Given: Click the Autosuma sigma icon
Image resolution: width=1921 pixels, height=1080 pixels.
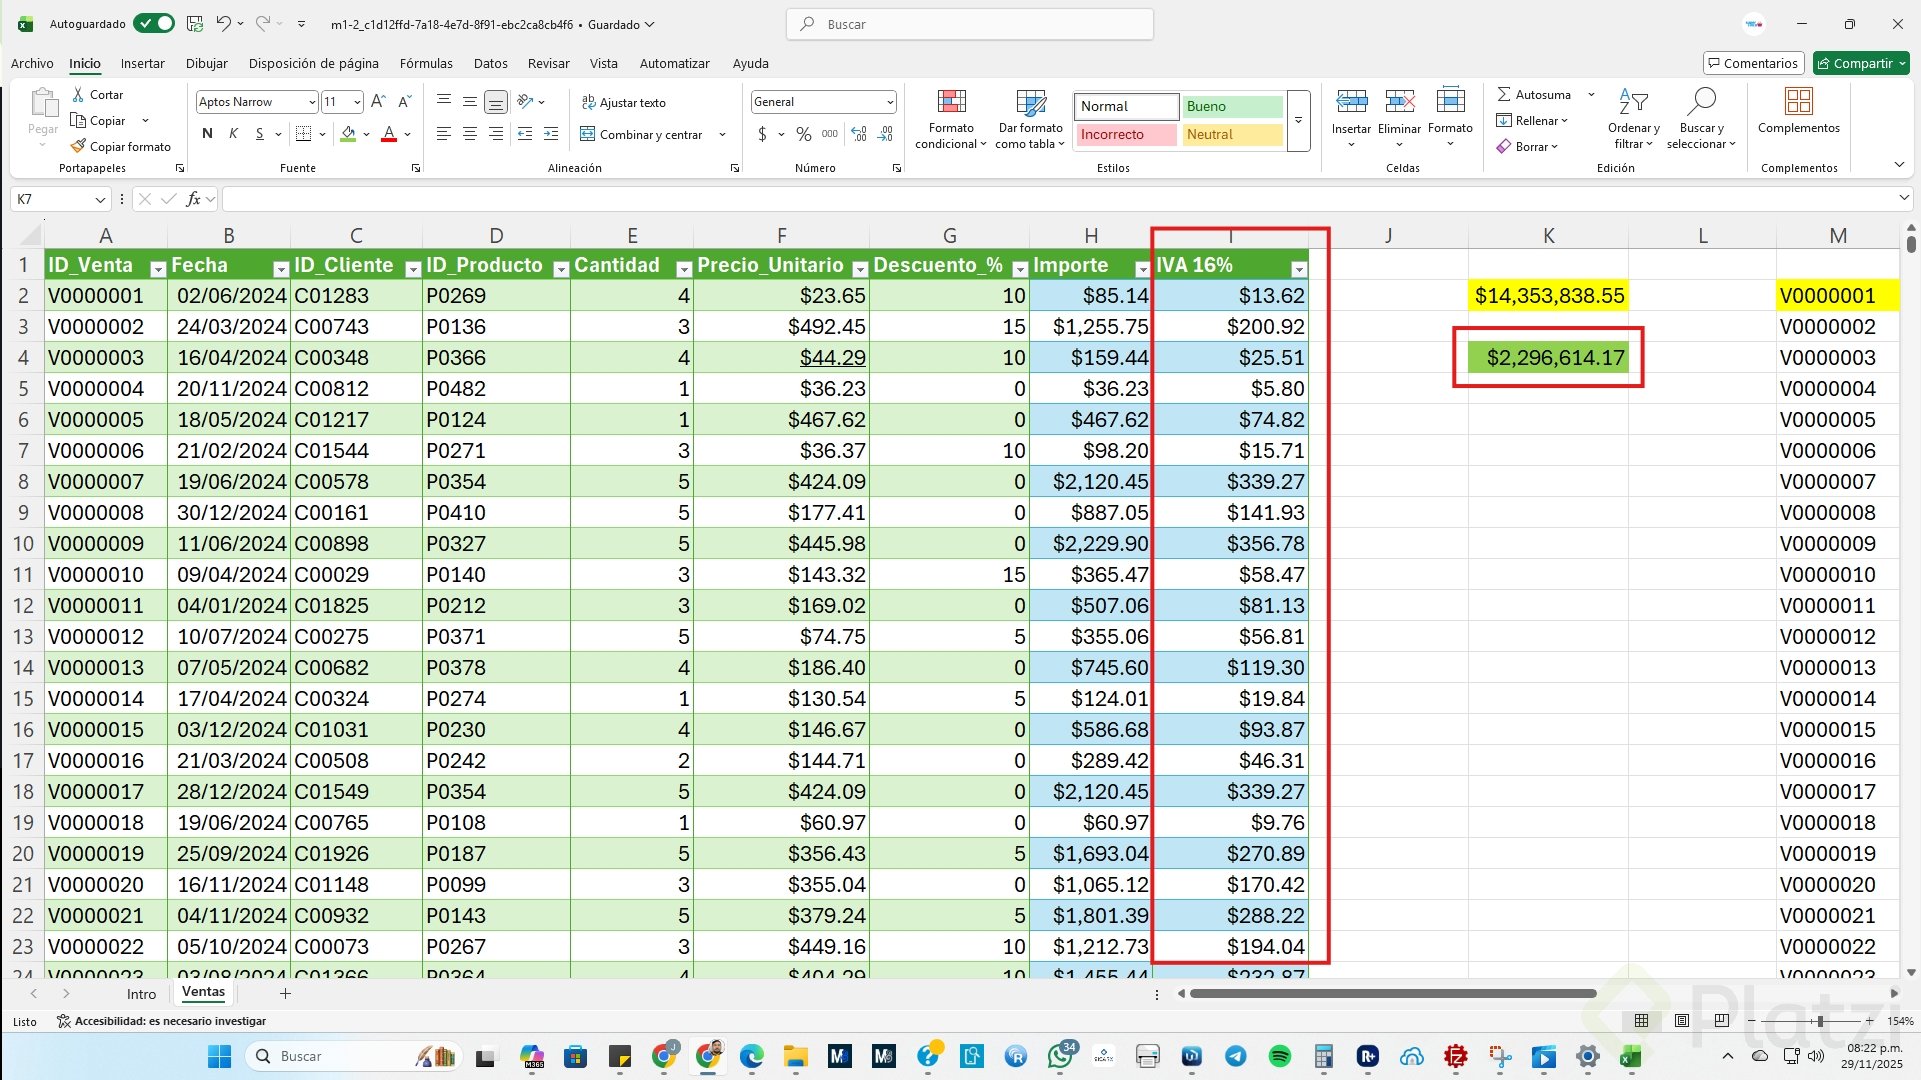Looking at the screenshot, I should [1503, 94].
